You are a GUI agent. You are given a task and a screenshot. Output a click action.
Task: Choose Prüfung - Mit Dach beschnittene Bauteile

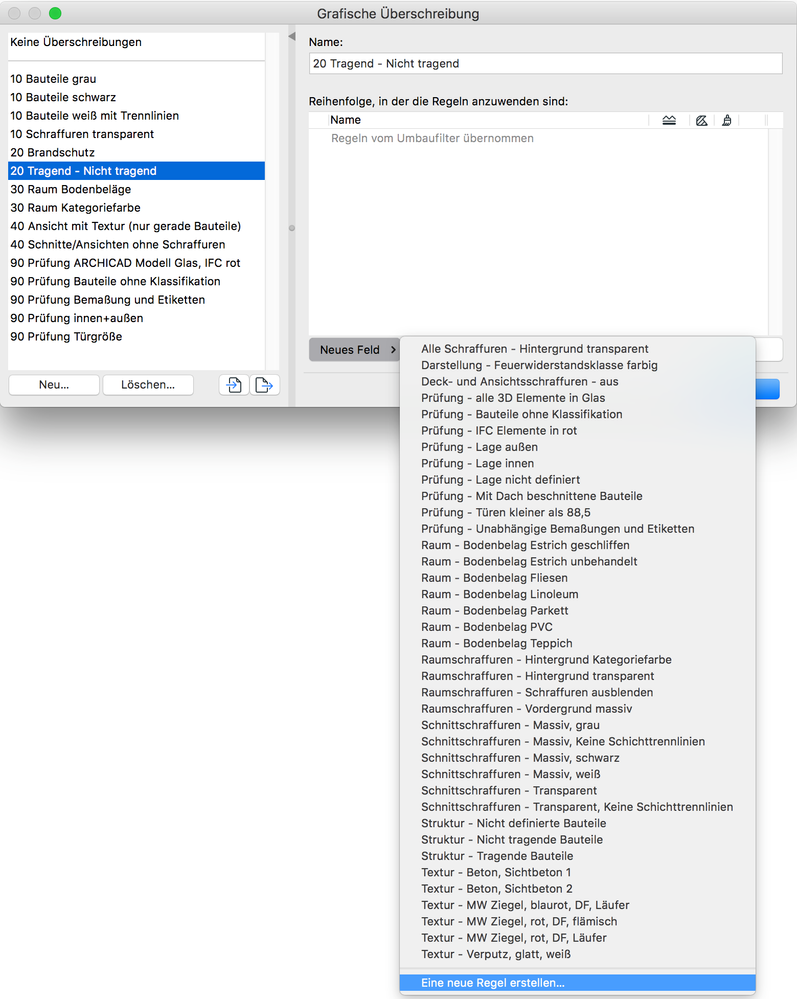point(531,496)
